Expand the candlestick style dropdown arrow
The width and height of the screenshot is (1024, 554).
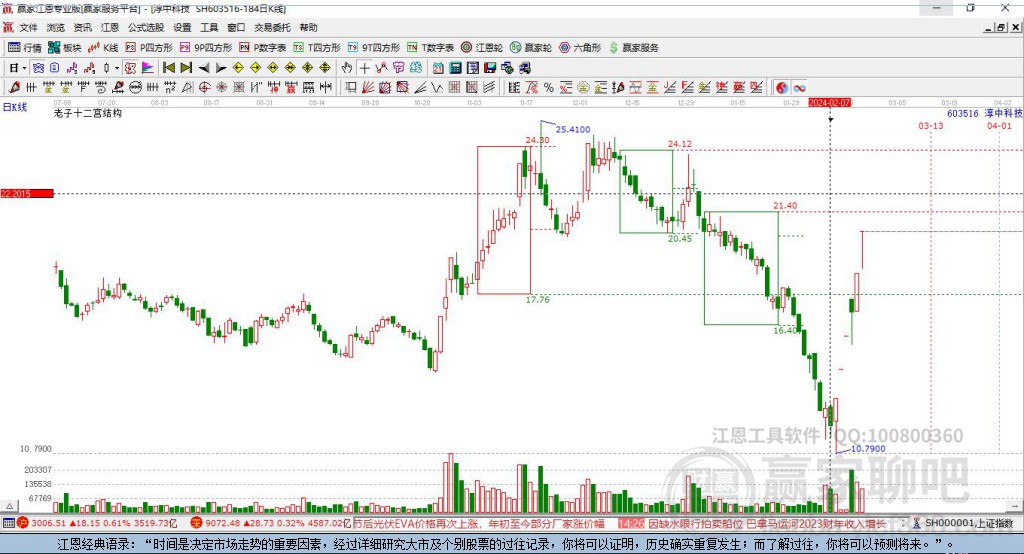pos(117,68)
